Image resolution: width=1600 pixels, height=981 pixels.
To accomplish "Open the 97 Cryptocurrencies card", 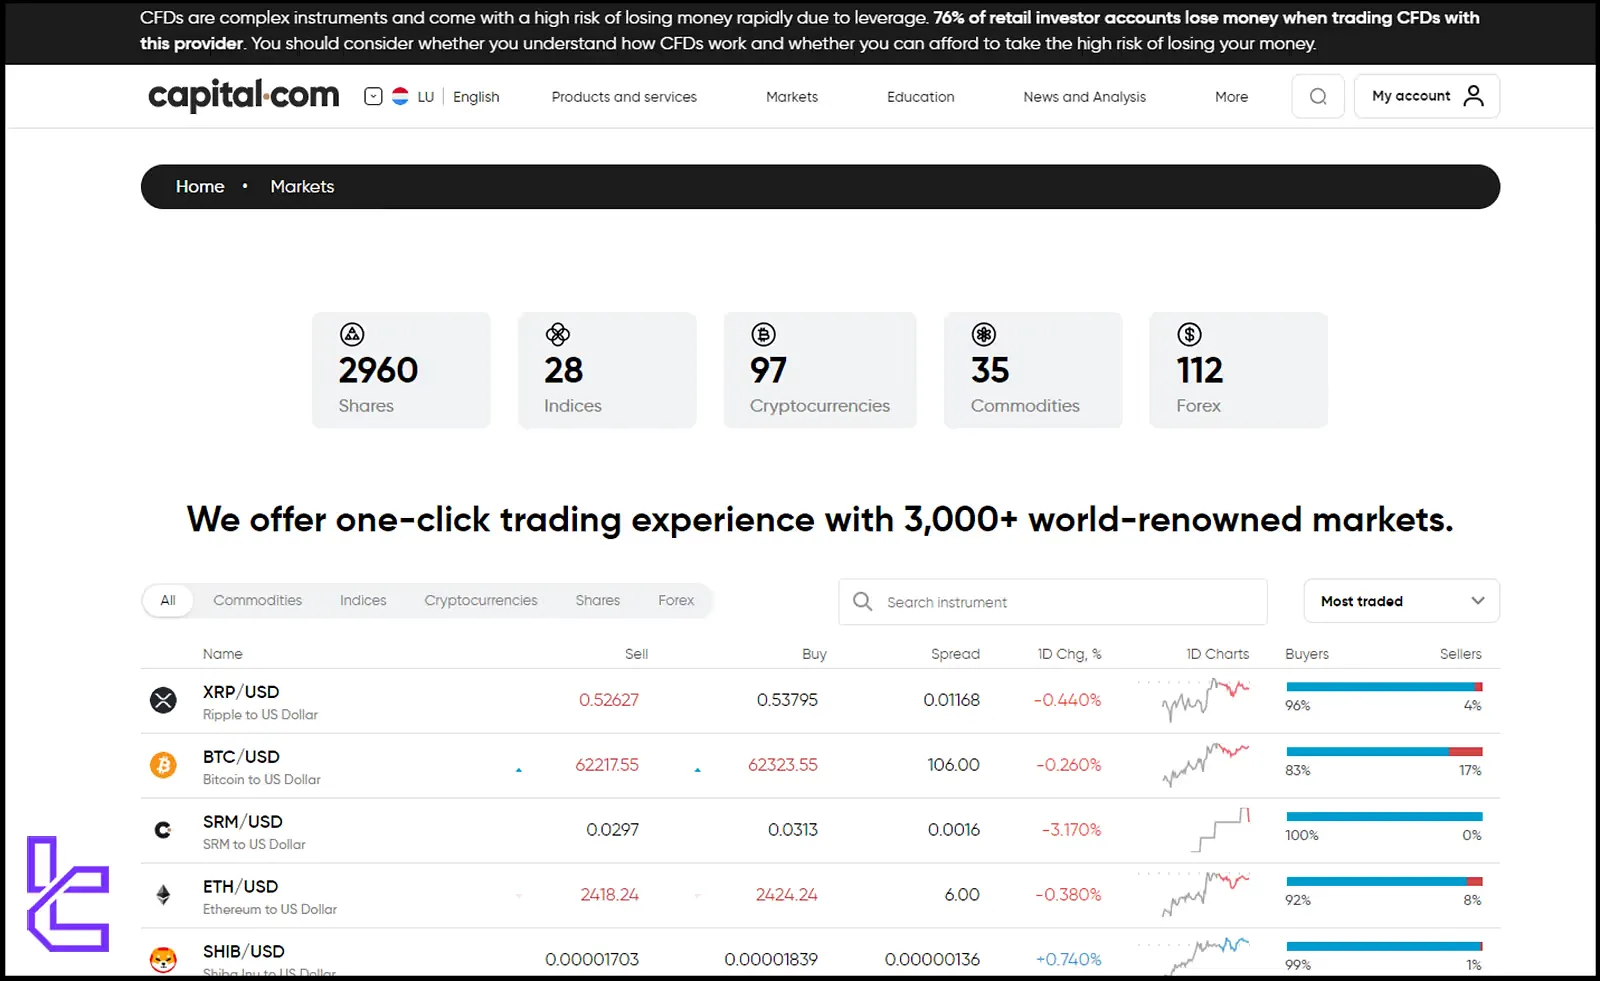I will tap(820, 370).
